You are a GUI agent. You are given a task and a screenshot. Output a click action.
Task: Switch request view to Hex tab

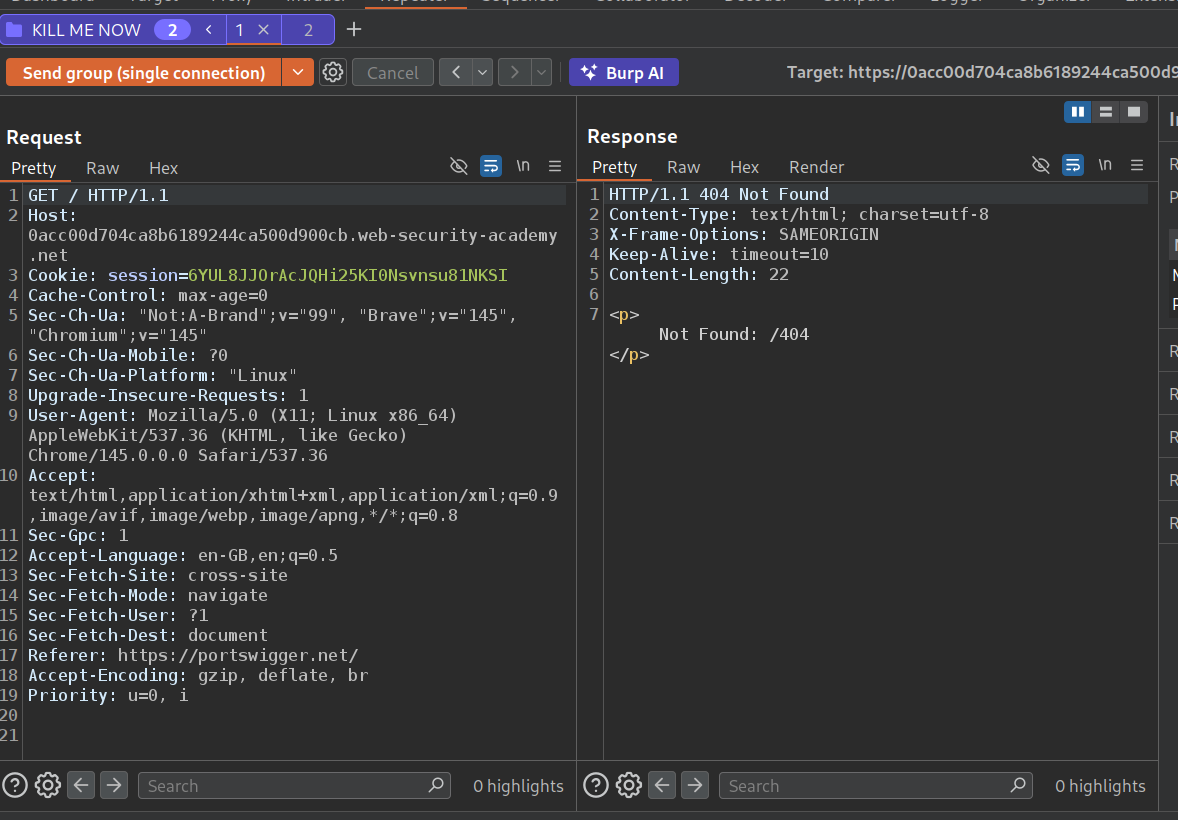coord(163,168)
